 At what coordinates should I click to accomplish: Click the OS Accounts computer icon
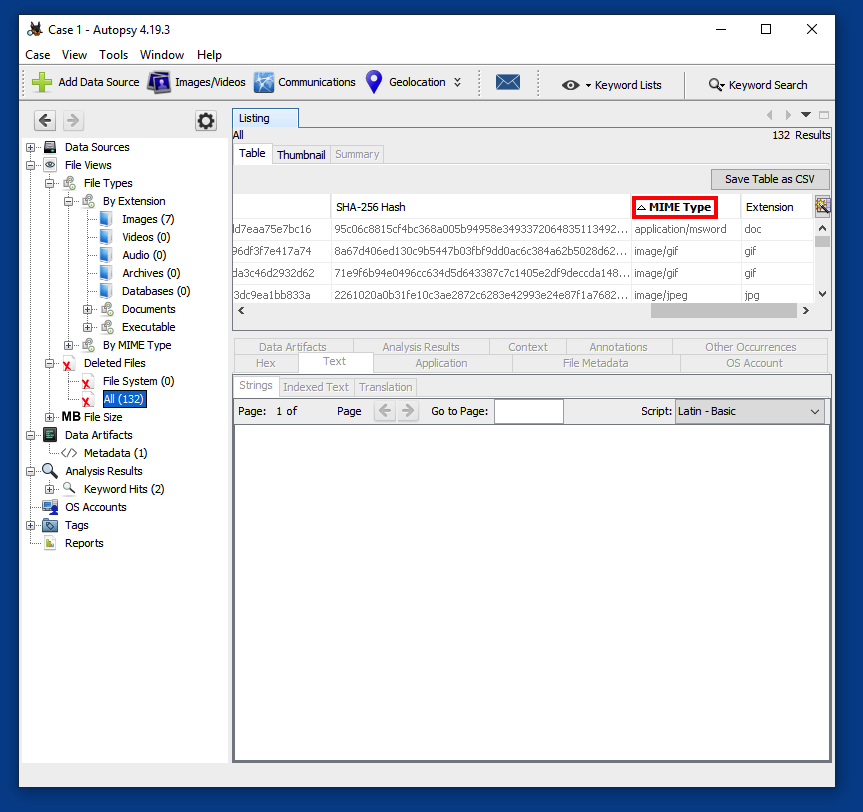click(51, 507)
